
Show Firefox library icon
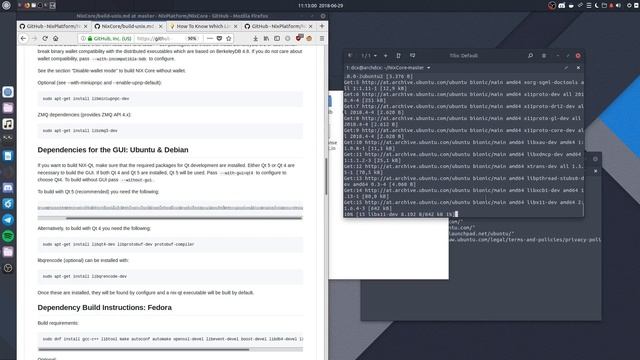(266, 38)
